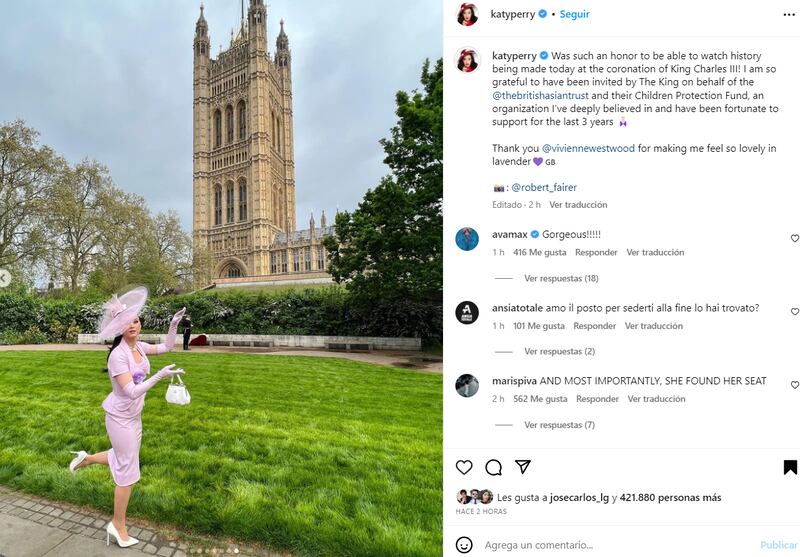
Task: Toggle the bookmark save icon
Action: pyautogui.click(x=790, y=467)
